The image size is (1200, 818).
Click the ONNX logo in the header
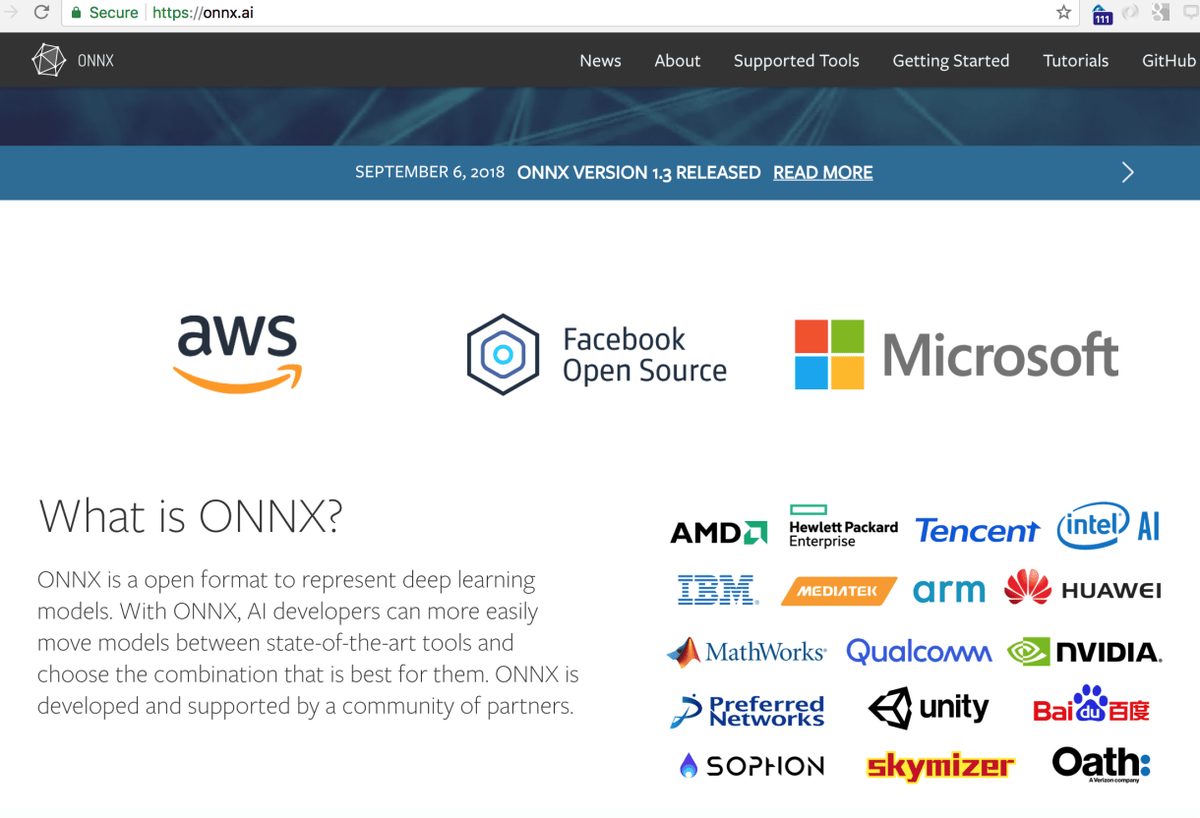[x=72, y=59]
